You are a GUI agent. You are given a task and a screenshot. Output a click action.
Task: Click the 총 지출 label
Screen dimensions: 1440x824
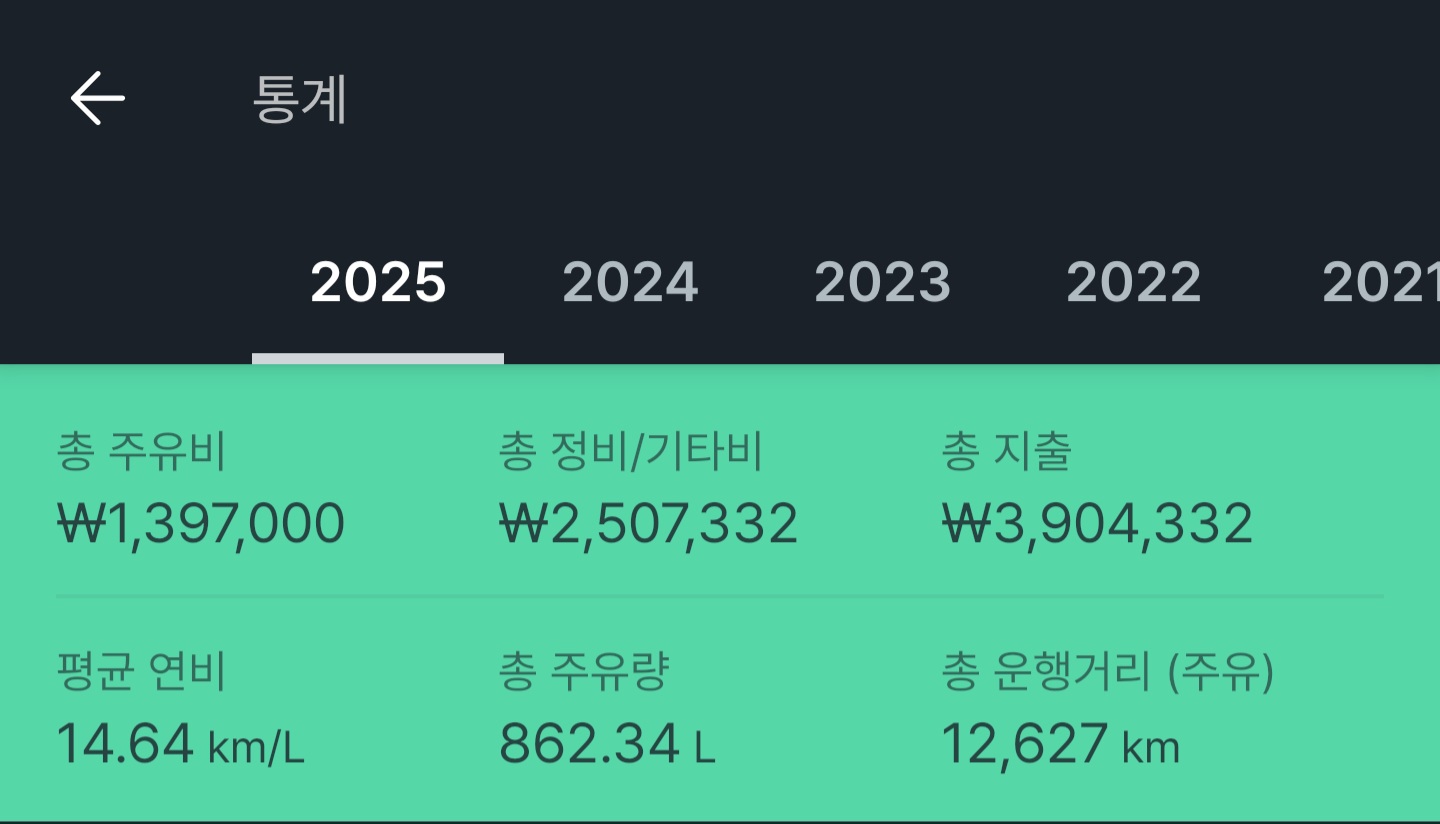click(1007, 452)
